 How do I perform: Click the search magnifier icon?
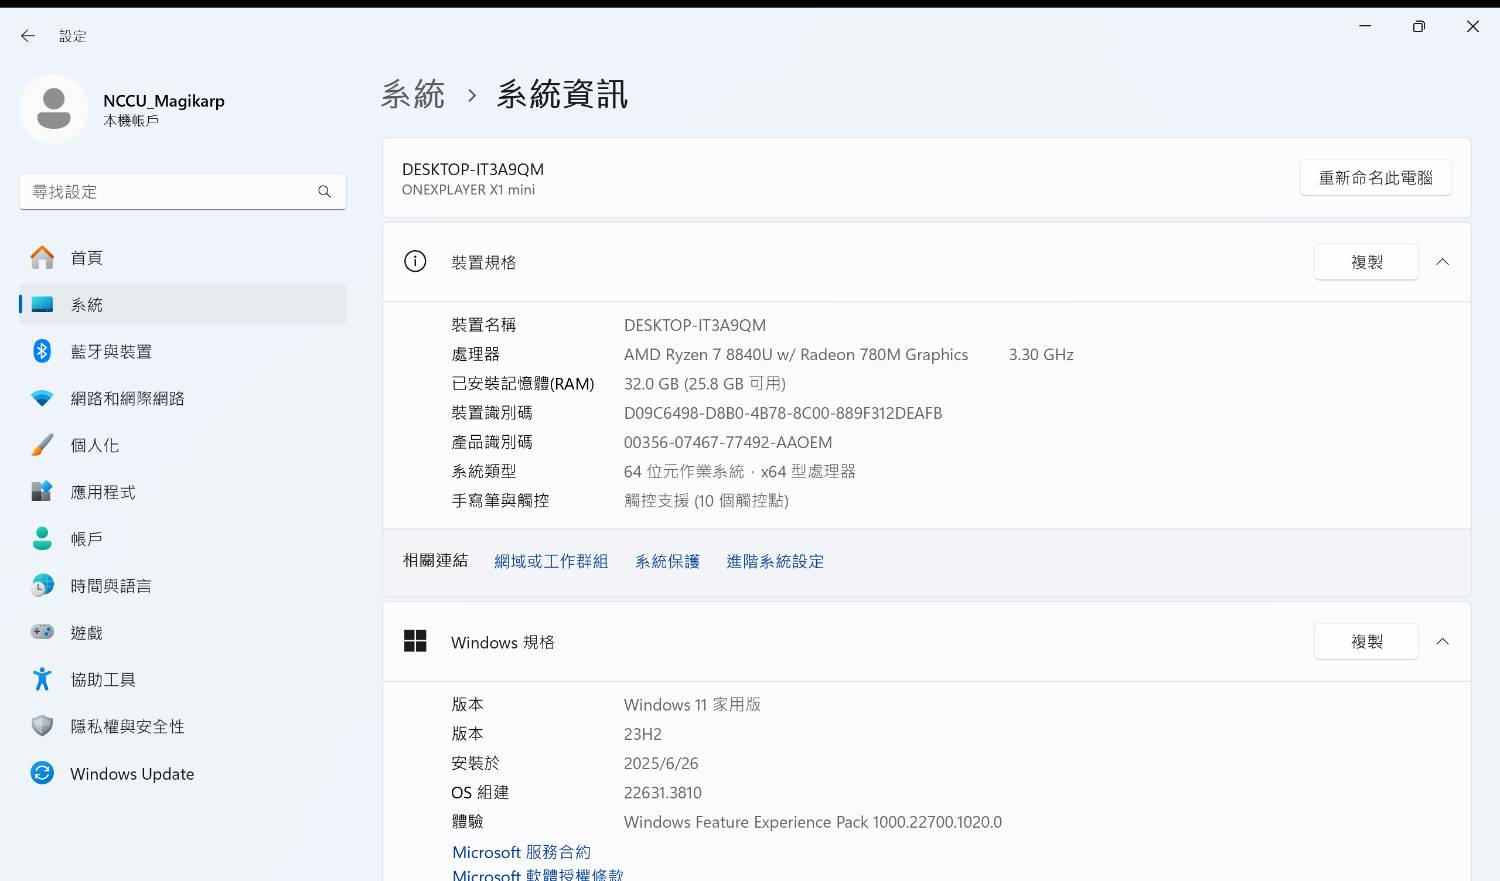point(324,192)
